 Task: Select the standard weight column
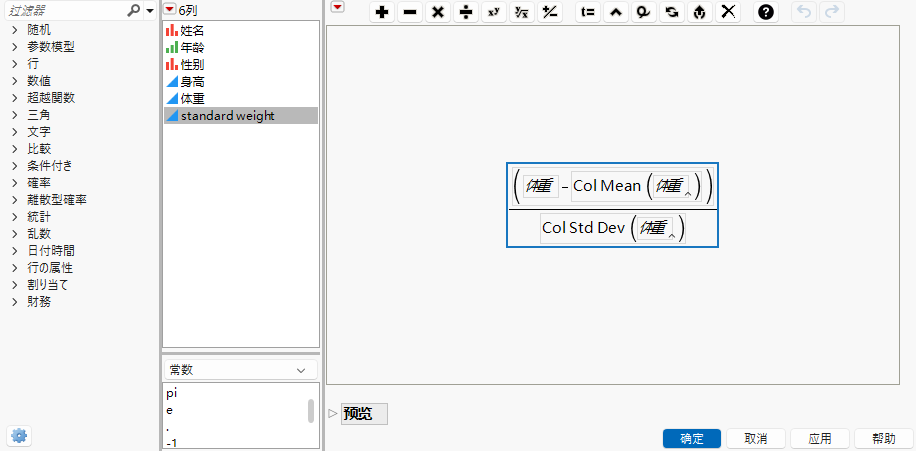pos(241,116)
